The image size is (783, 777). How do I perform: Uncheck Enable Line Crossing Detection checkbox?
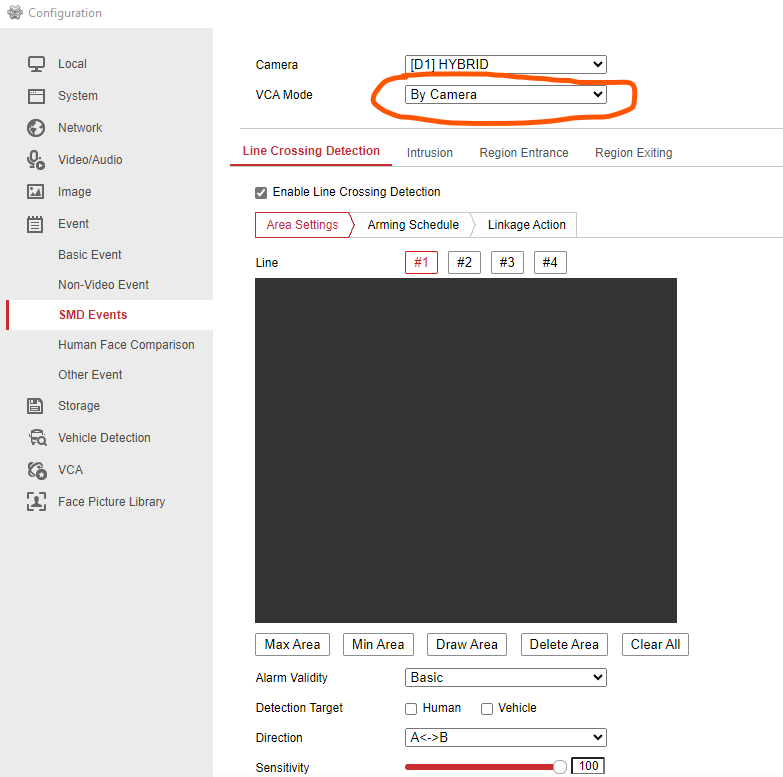[x=261, y=192]
